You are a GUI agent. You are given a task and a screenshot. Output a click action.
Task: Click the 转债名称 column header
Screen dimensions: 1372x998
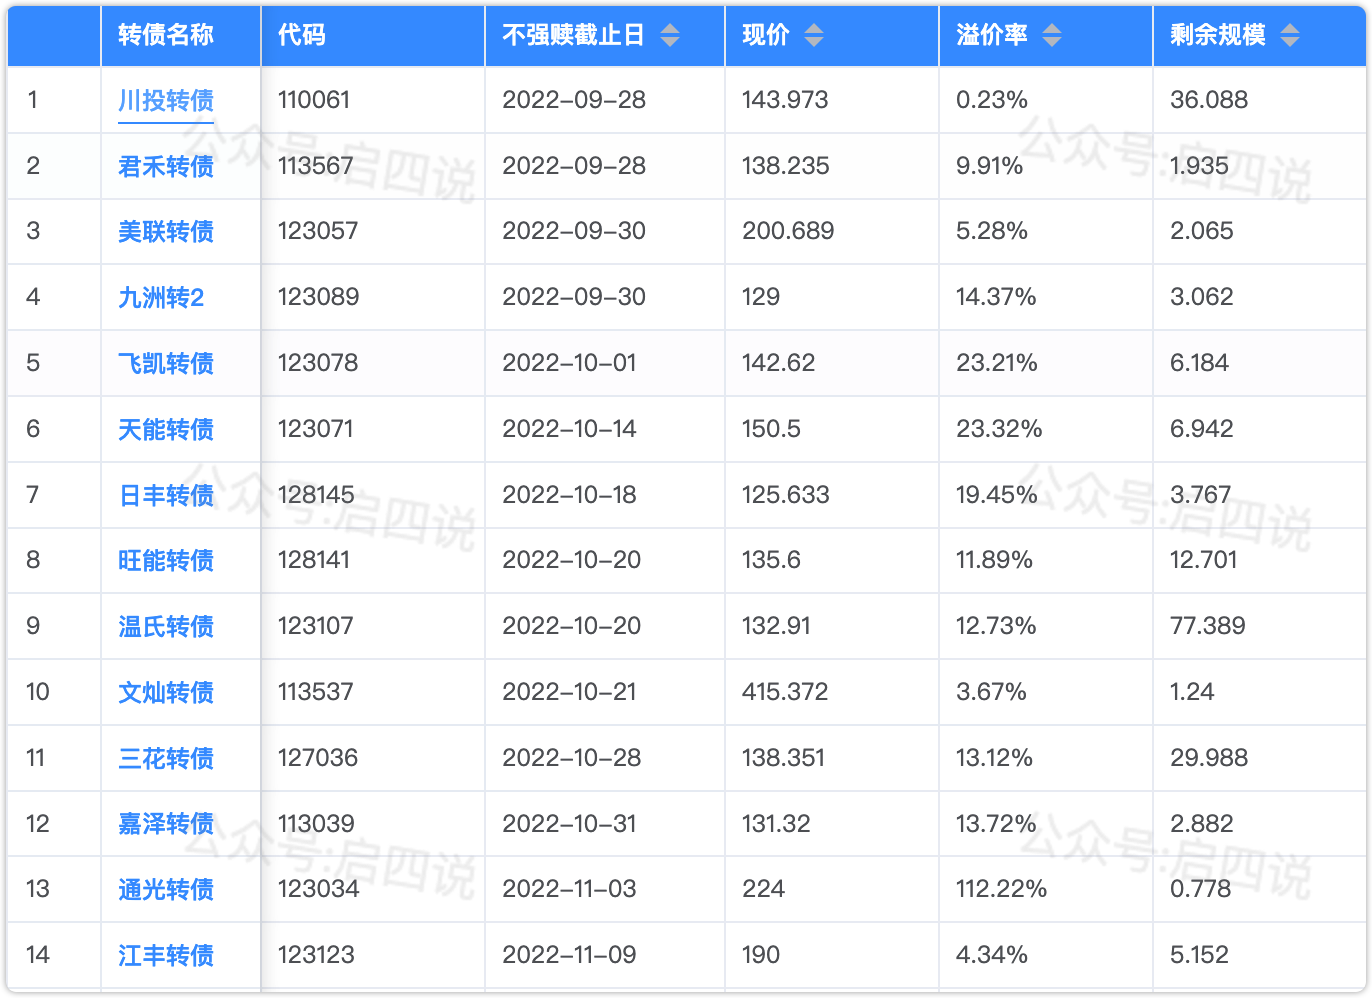(166, 35)
